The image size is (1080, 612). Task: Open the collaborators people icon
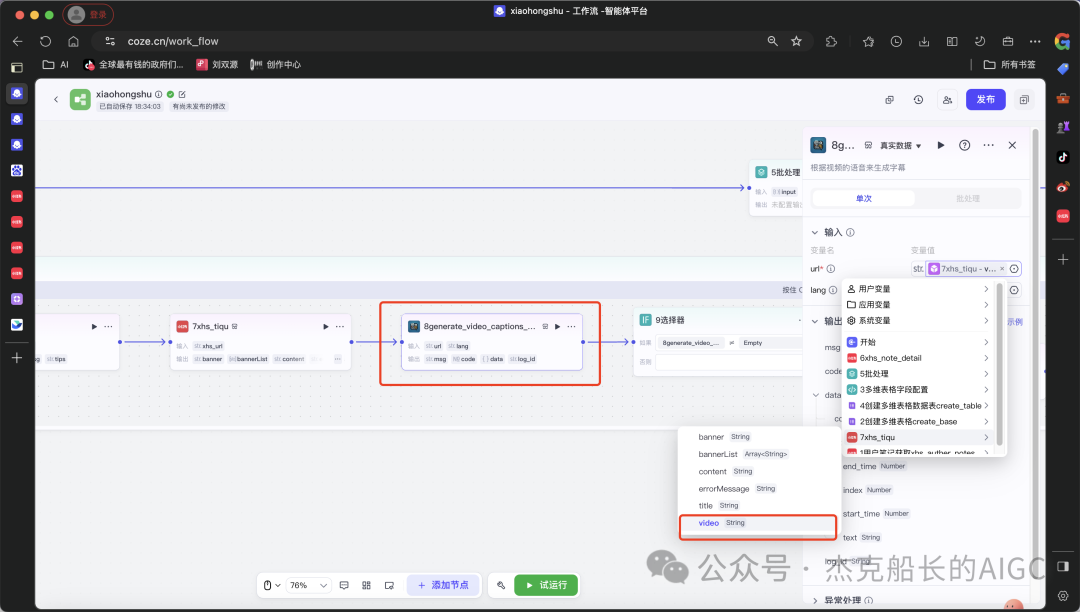(x=947, y=100)
